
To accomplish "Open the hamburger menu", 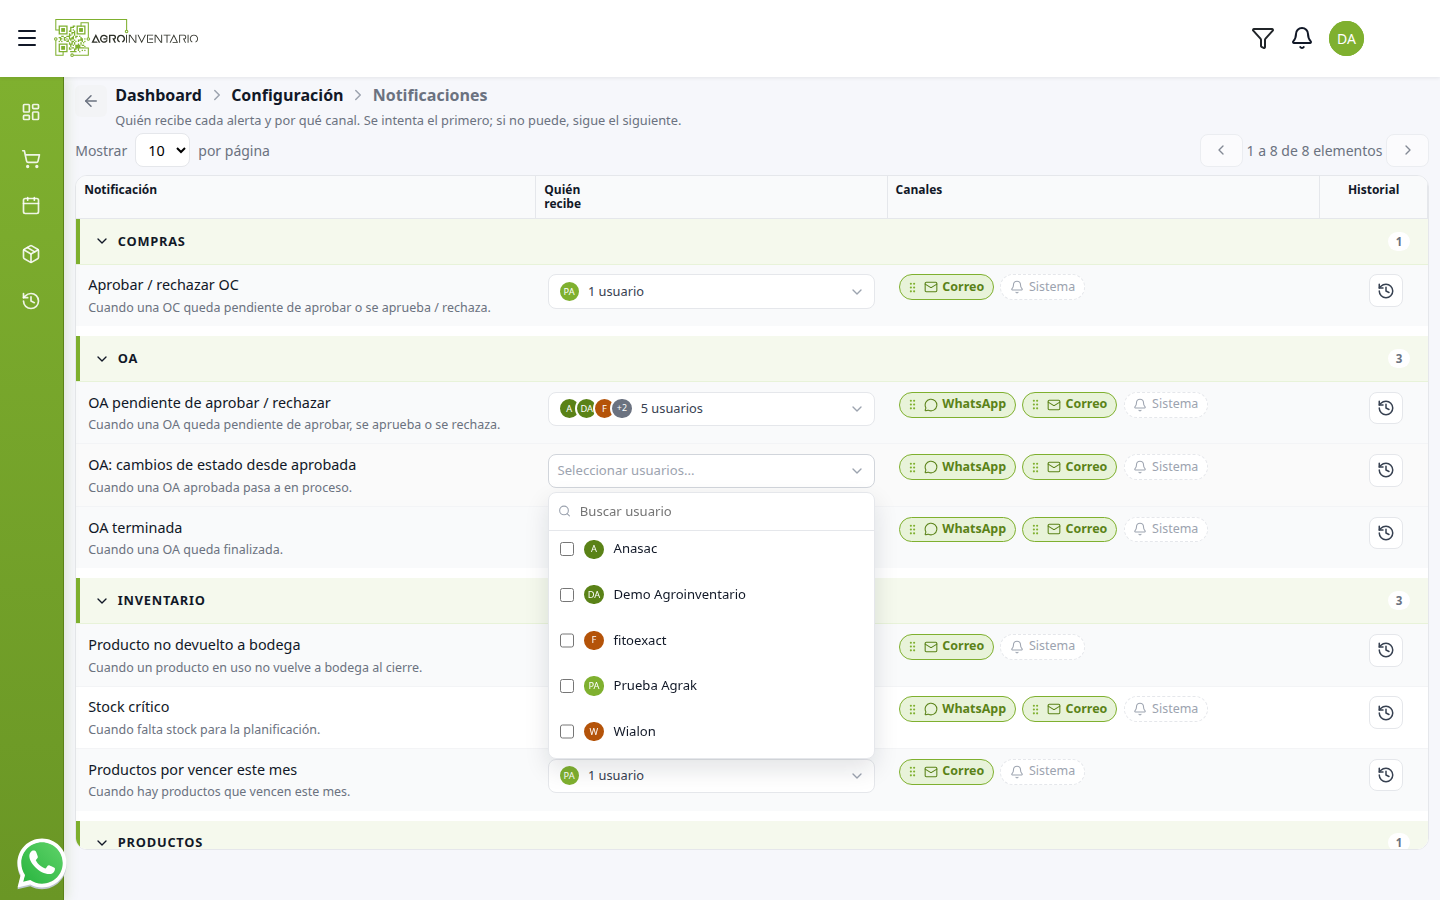I will click(27, 38).
